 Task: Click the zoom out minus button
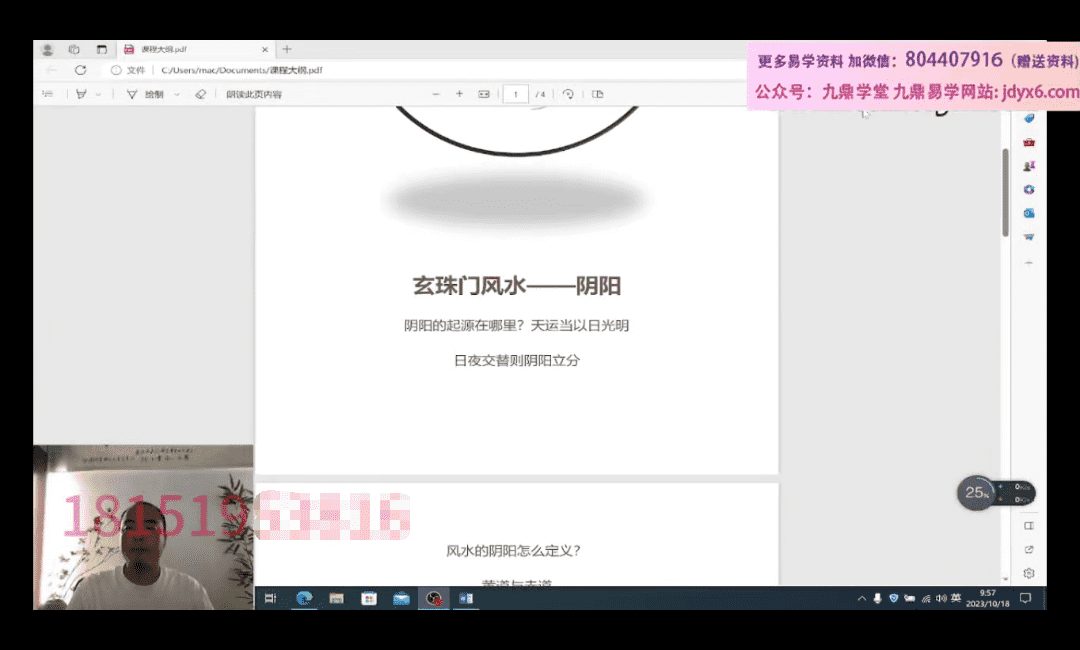[436, 94]
